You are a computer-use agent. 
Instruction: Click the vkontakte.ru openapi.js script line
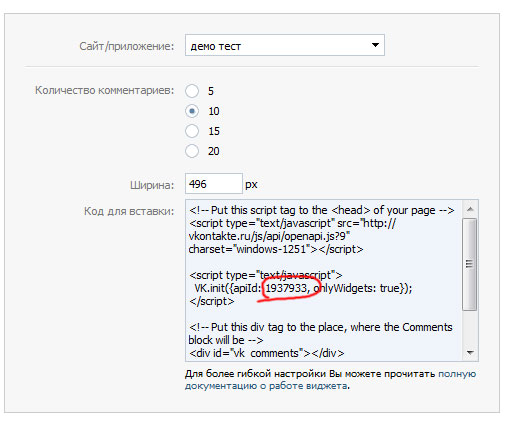coord(269,236)
